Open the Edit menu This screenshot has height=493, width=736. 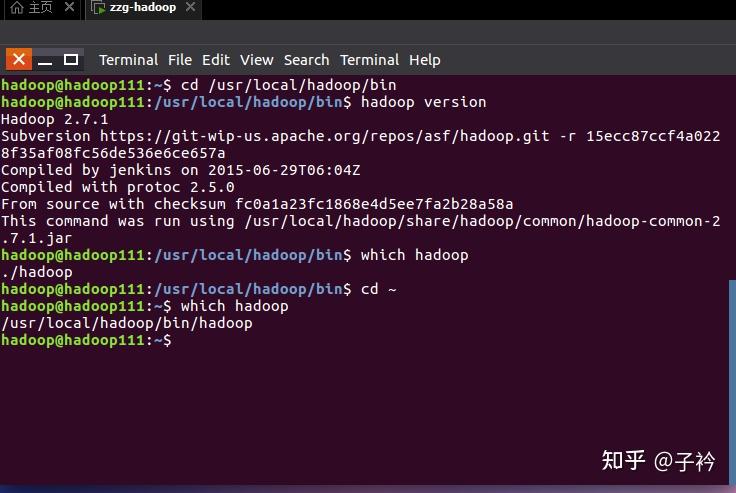[x=215, y=60]
